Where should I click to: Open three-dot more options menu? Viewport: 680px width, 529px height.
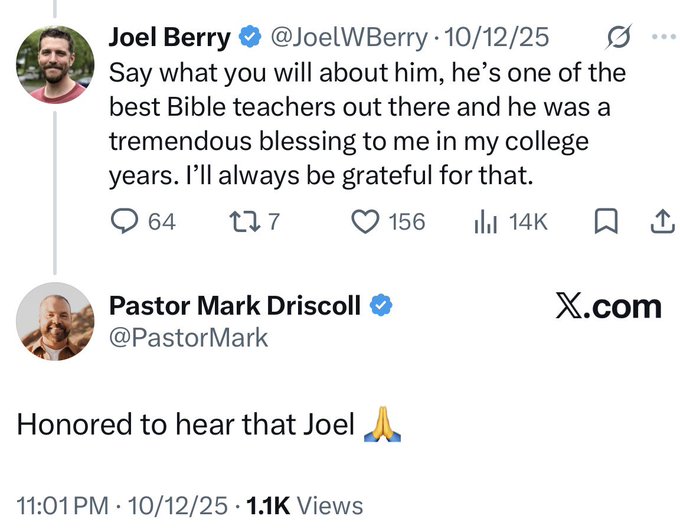[664, 37]
